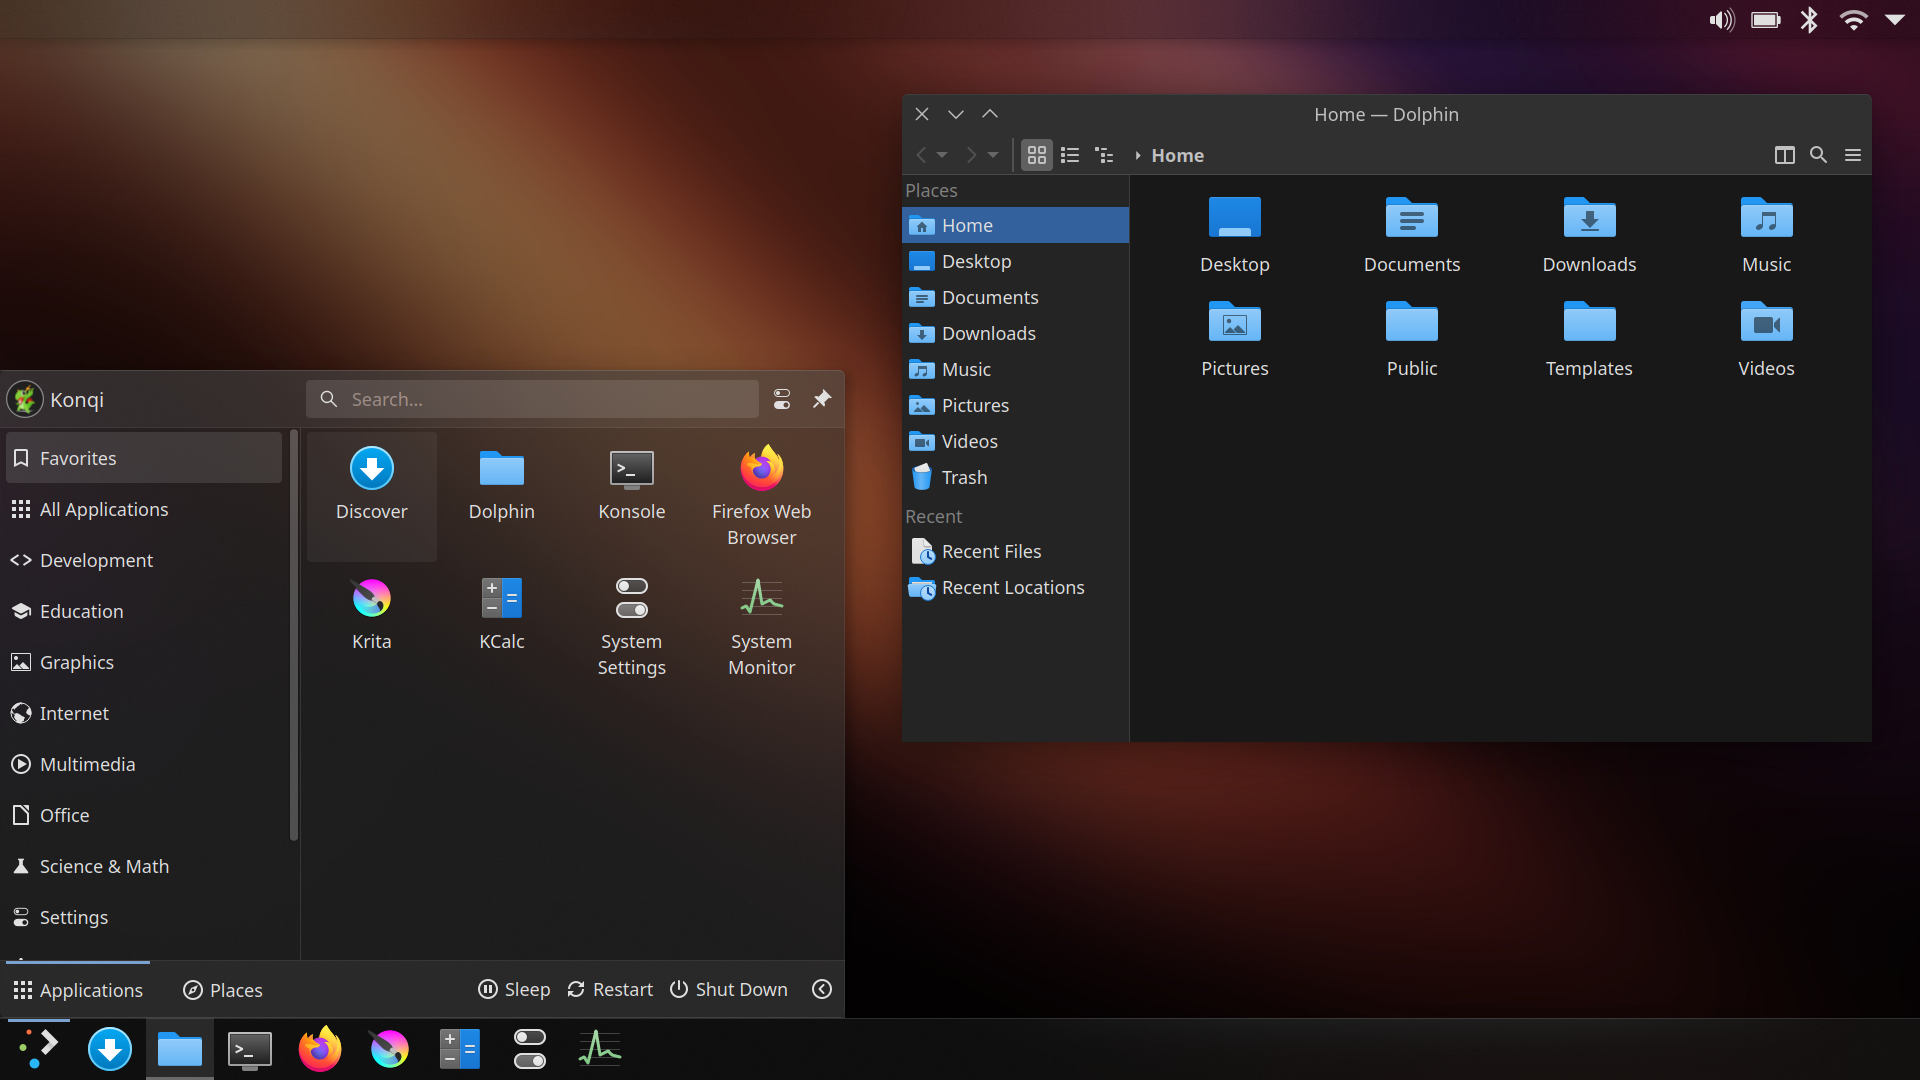Select Recent Files in Dolphin's sidebar
This screenshot has width=1920, height=1080.
click(x=1015, y=551)
